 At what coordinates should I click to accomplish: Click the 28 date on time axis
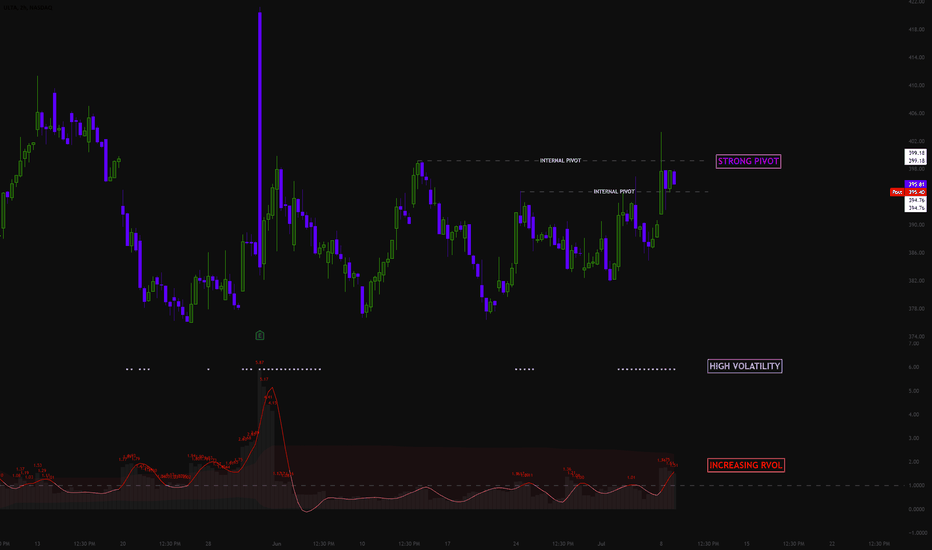click(208, 543)
